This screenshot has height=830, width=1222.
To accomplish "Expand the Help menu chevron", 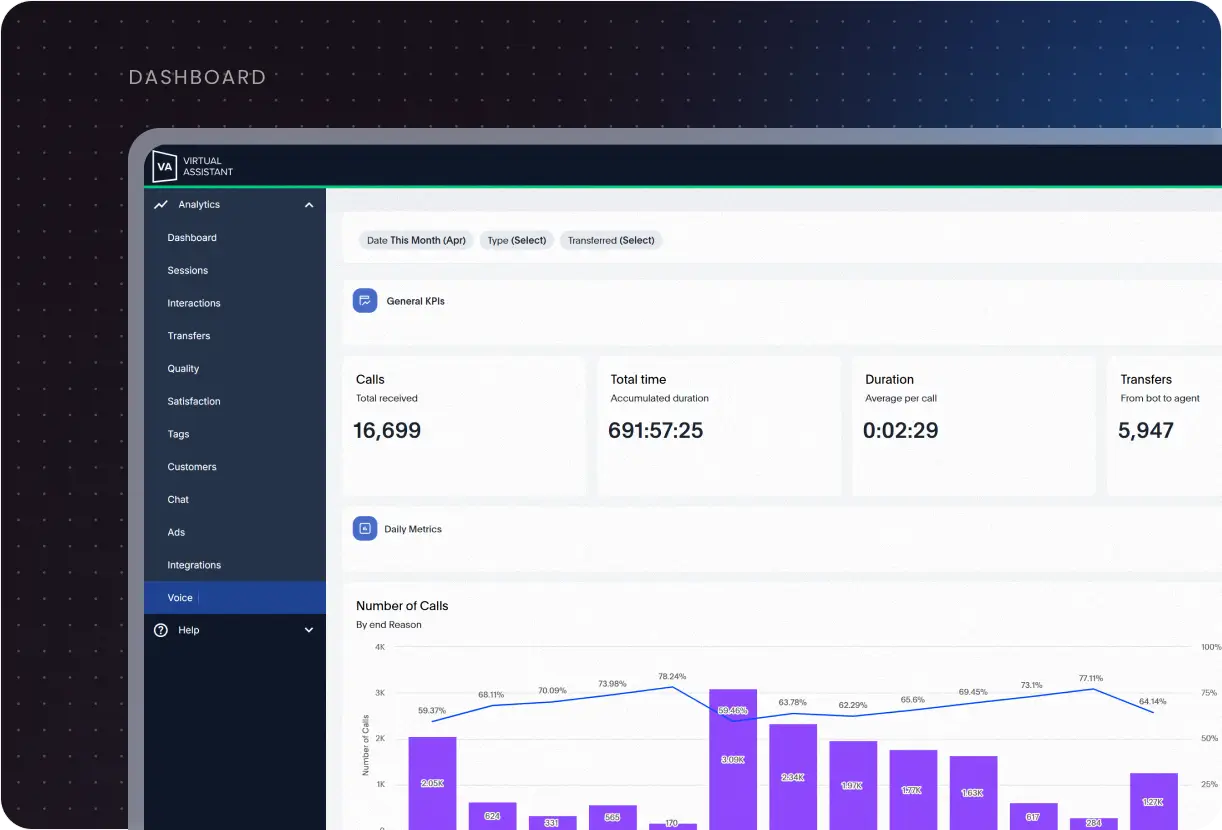I will 309,630.
